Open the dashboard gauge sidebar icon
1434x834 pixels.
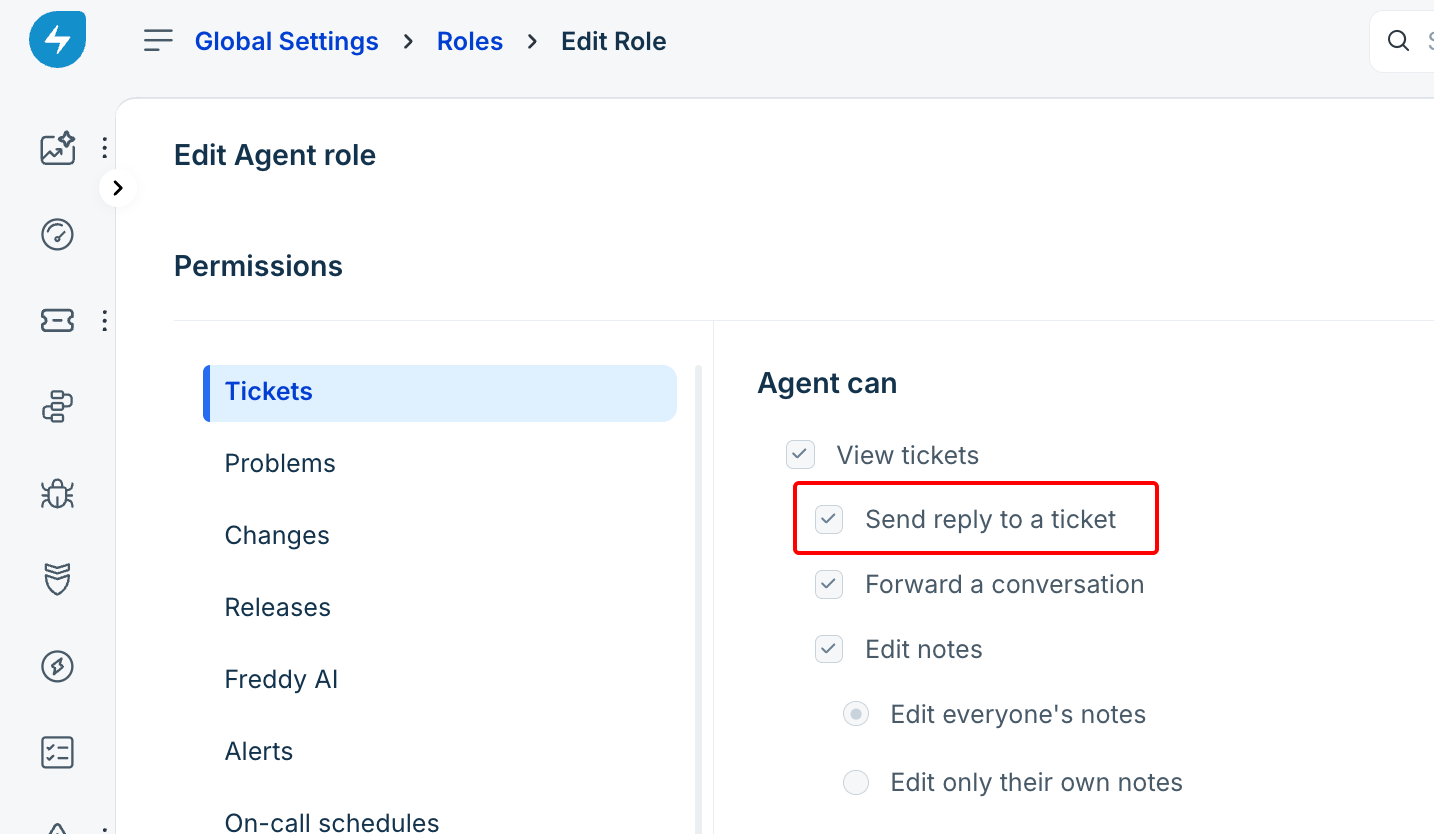pyautogui.click(x=57, y=234)
